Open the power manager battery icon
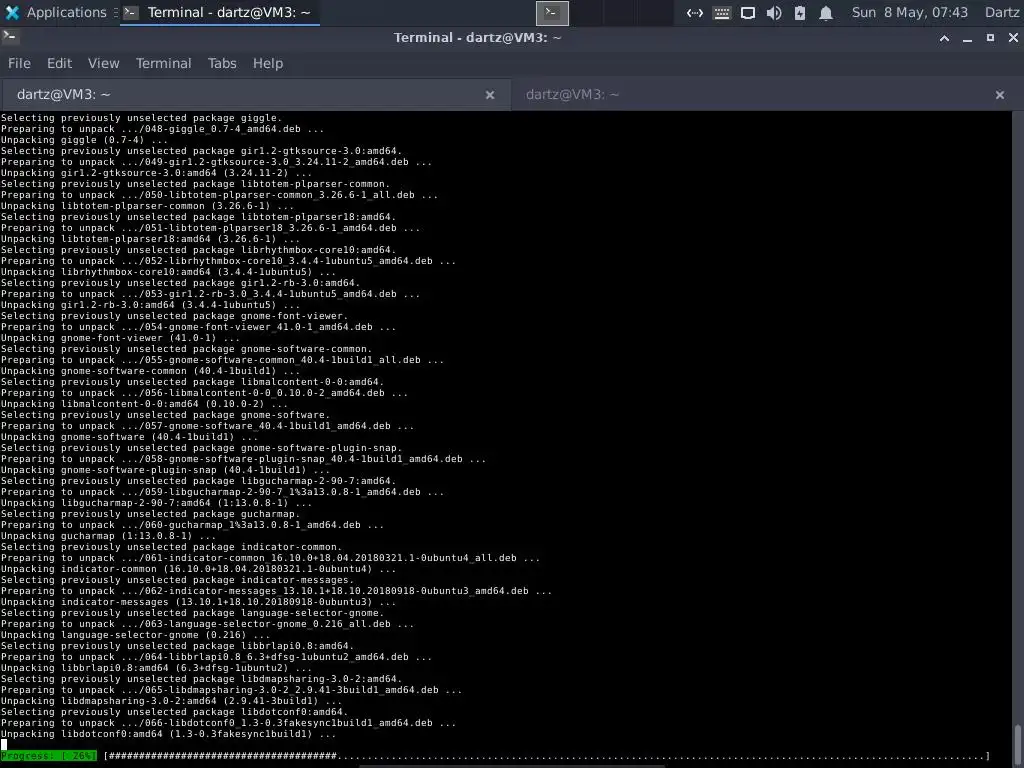Image resolution: width=1024 pixels, height=768 pixels. (x=800, y=13)
